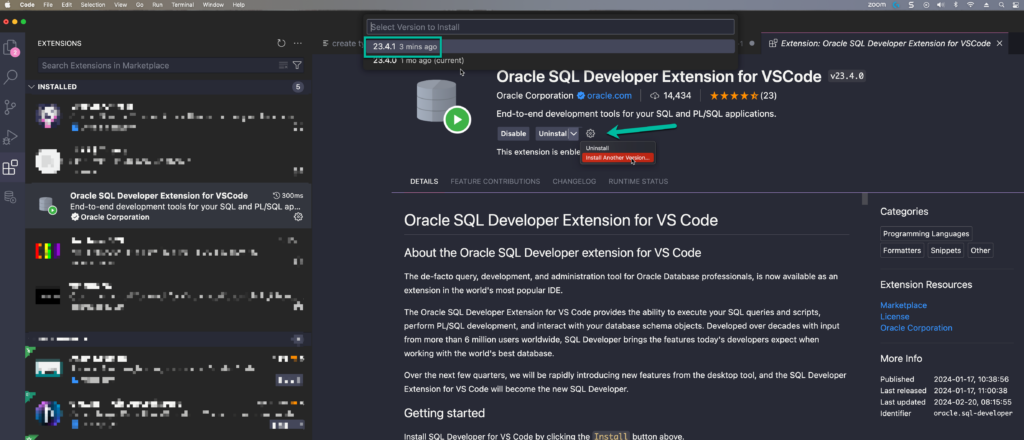Viewport: 1024px width, 440px height.
Task: Open the SQL Developer database icon in activity bar
Action: [12, 197]
